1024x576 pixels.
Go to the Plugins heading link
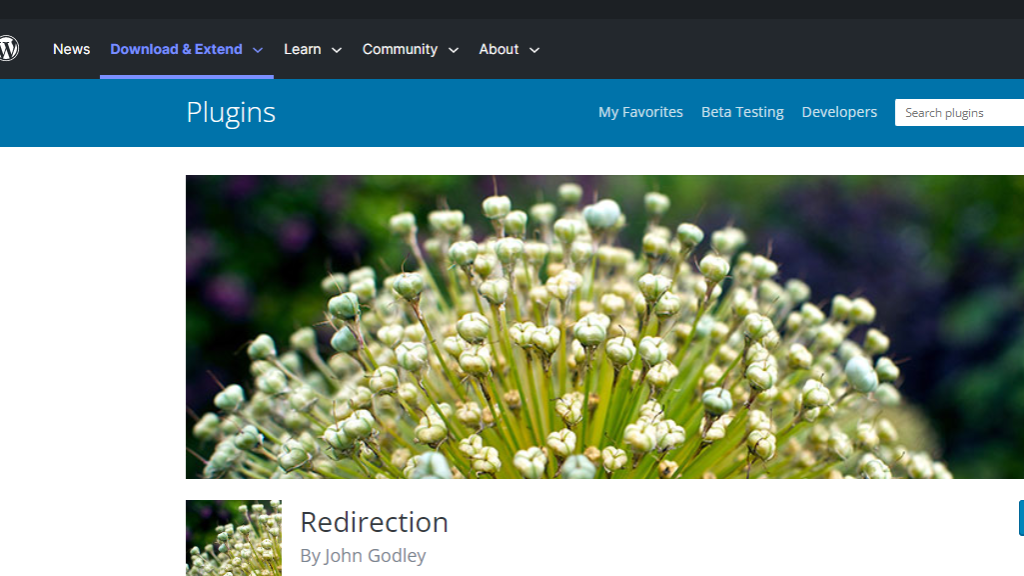click(x=231, y=112)
